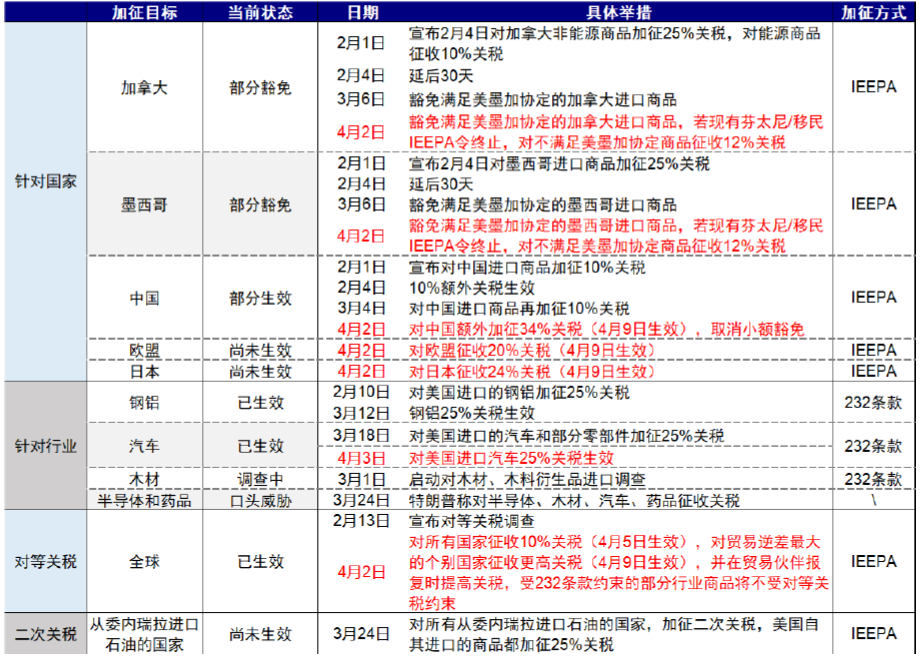Click the 加拿大 target cell
Screen dimensions: 921x660
tap(144, 87)
